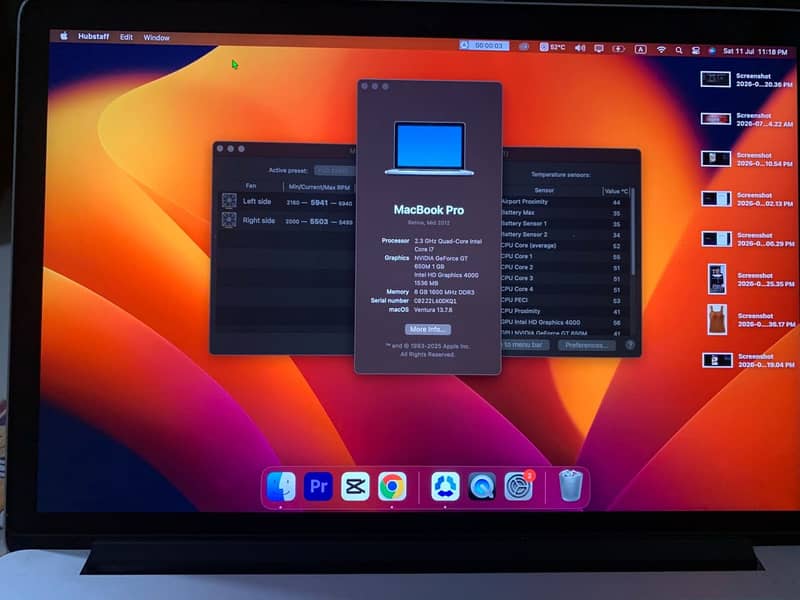Click the More Info button
Screen dimensions: 800x600
coord(428,329)
